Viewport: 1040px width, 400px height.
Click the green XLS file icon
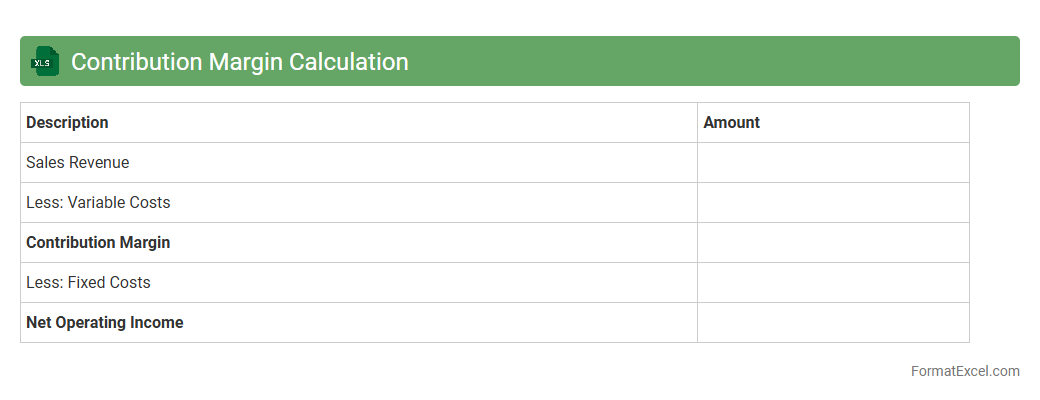coord(45,62)
